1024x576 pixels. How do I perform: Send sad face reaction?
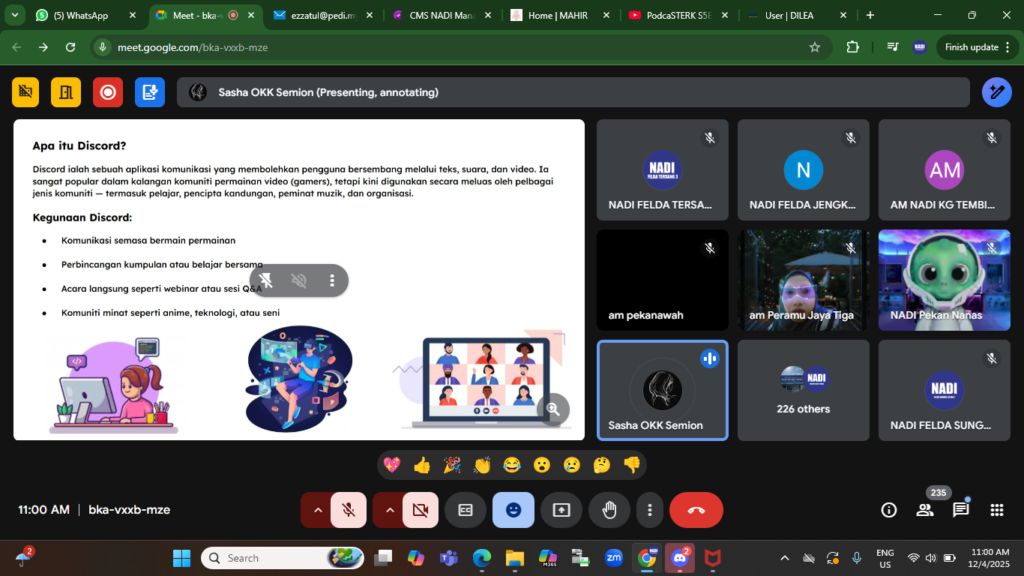[x=571, y=465]
